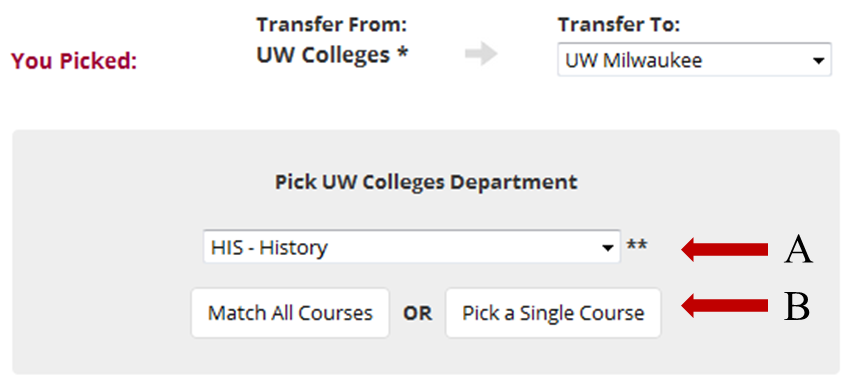This screenshot has width=849, height=386.
Task: Click the HIS - History selected text
Action: point(269,247)
